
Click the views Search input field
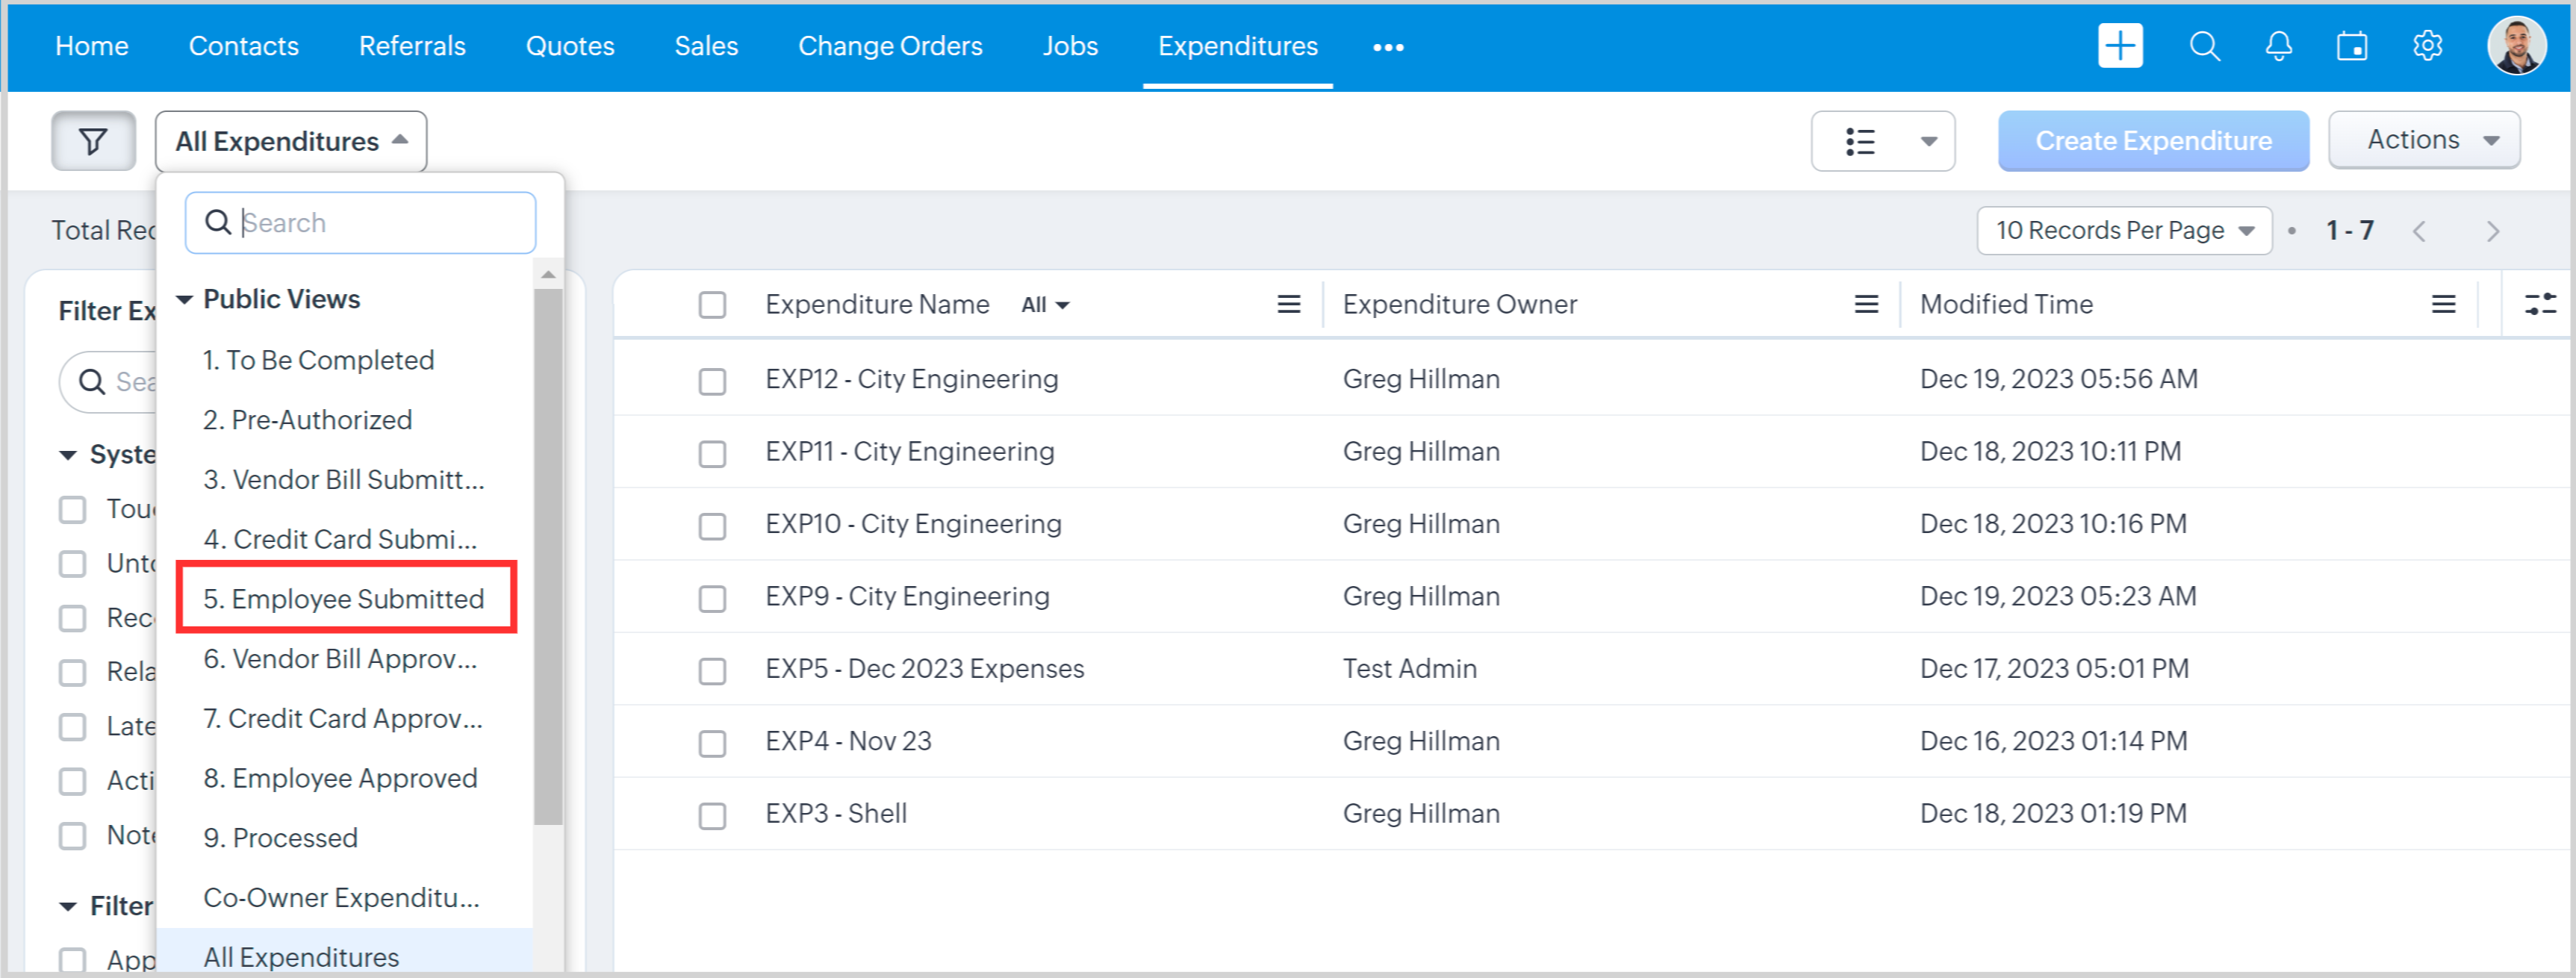(x=380, y=222)
